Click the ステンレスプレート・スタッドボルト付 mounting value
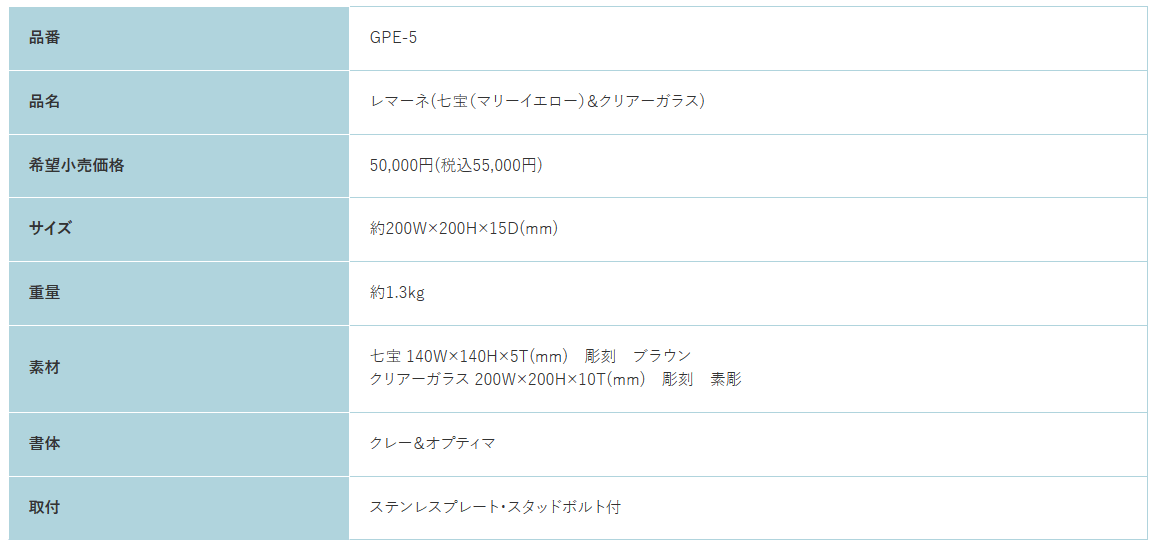 tap(494, 508)
